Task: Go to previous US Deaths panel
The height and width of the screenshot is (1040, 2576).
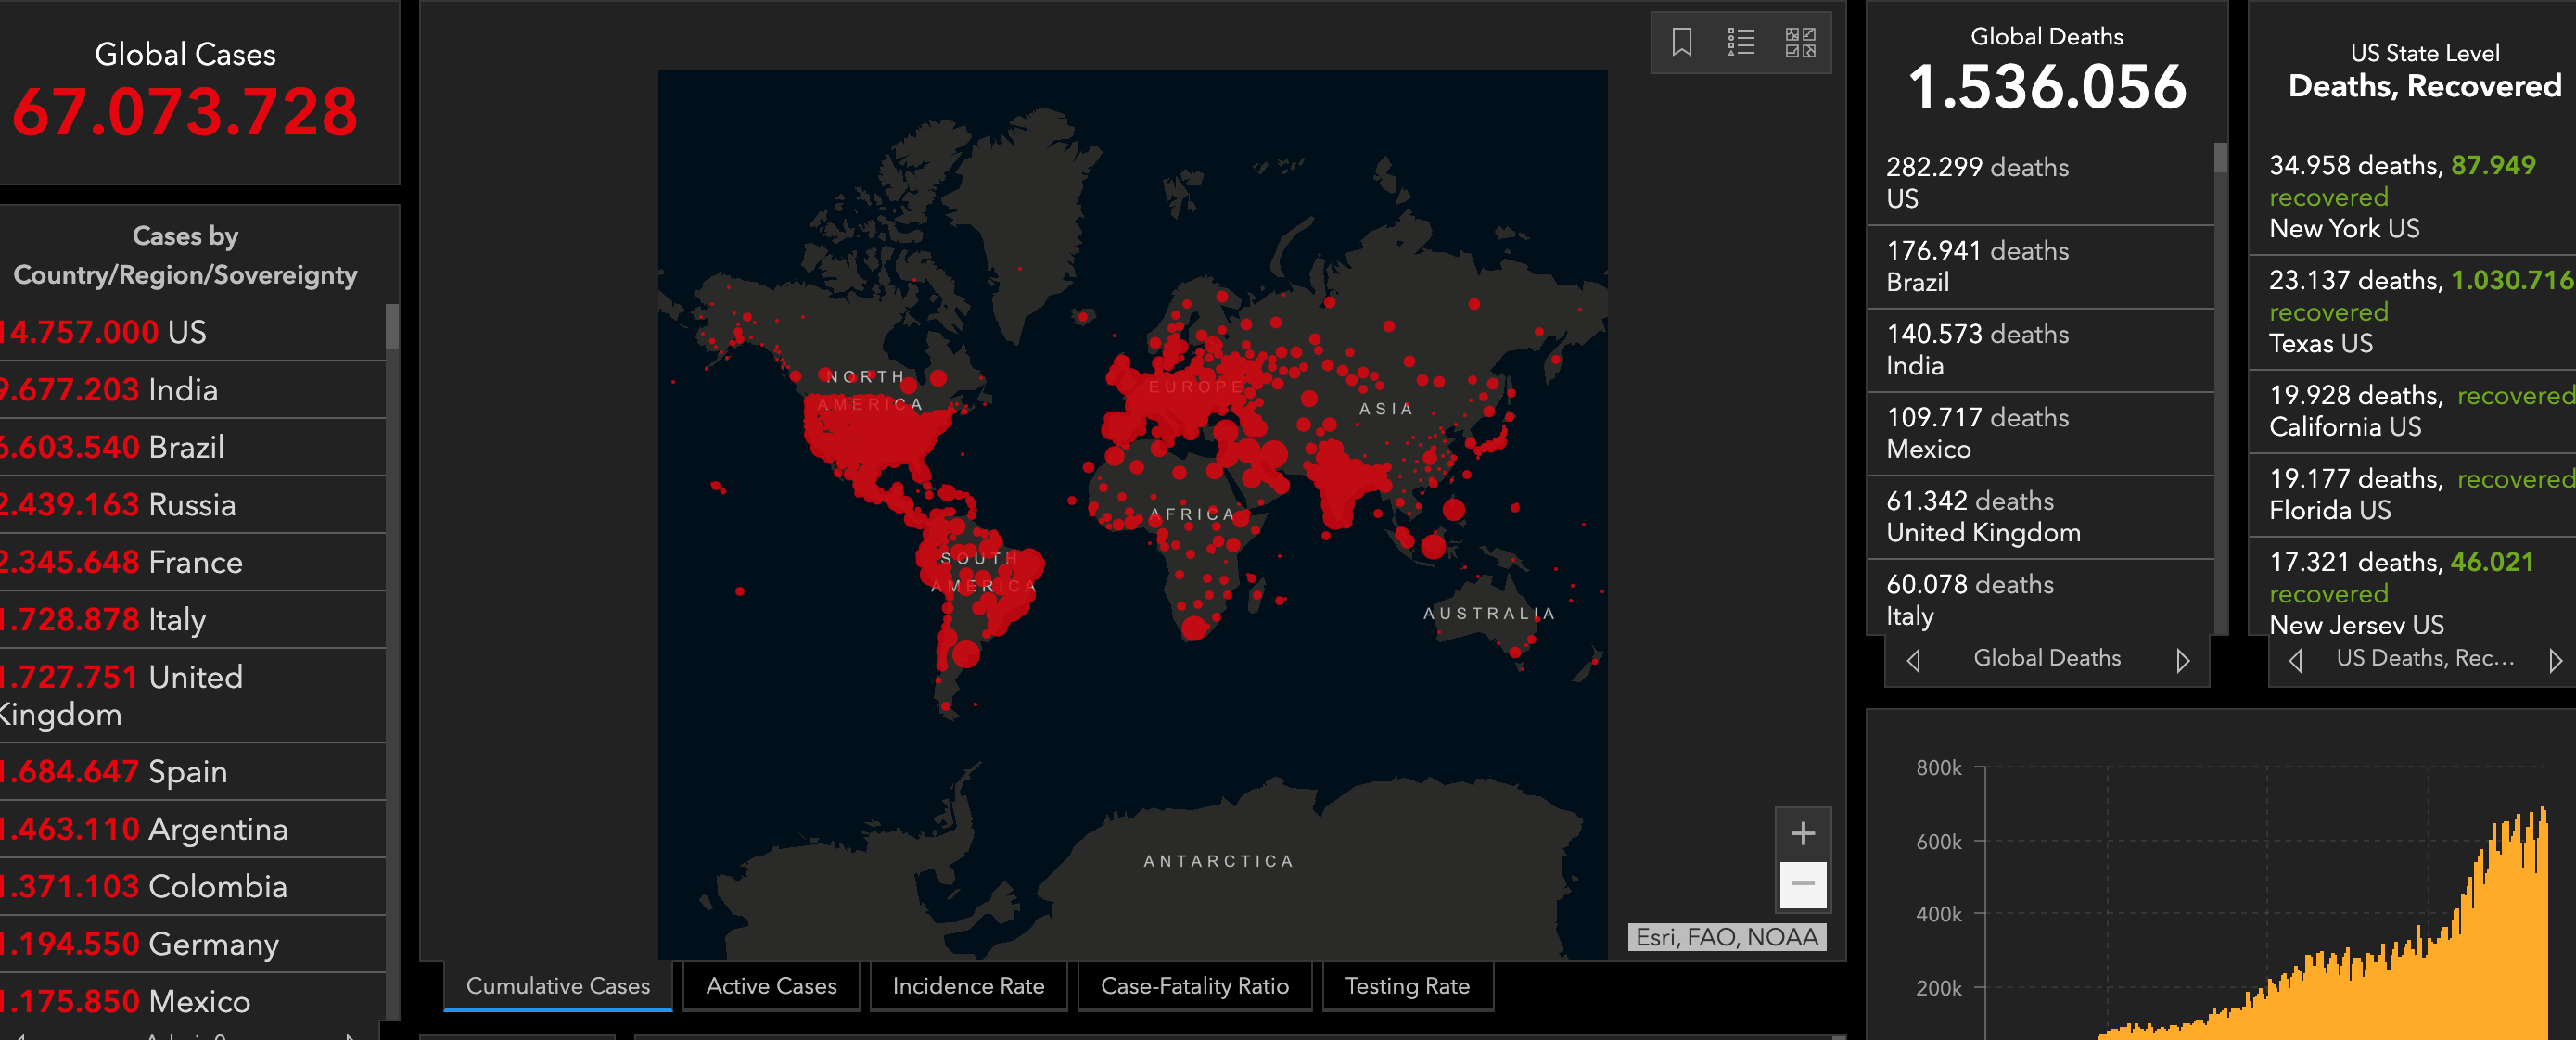Action: tap(2295, 660)
